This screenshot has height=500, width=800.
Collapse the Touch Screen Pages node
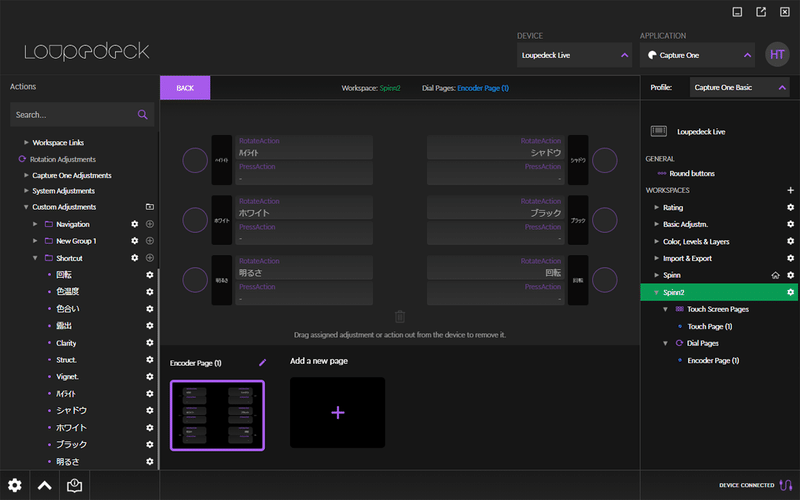[665, 309]
